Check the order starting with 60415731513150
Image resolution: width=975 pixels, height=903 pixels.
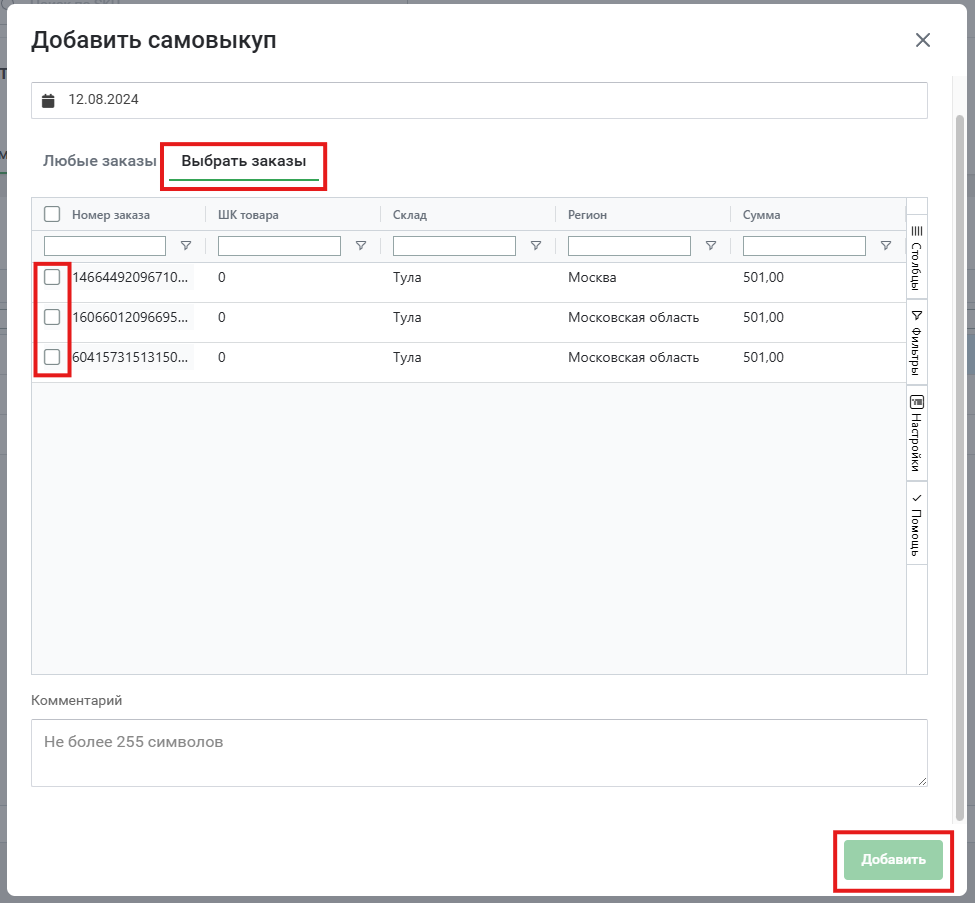point(52,358)
